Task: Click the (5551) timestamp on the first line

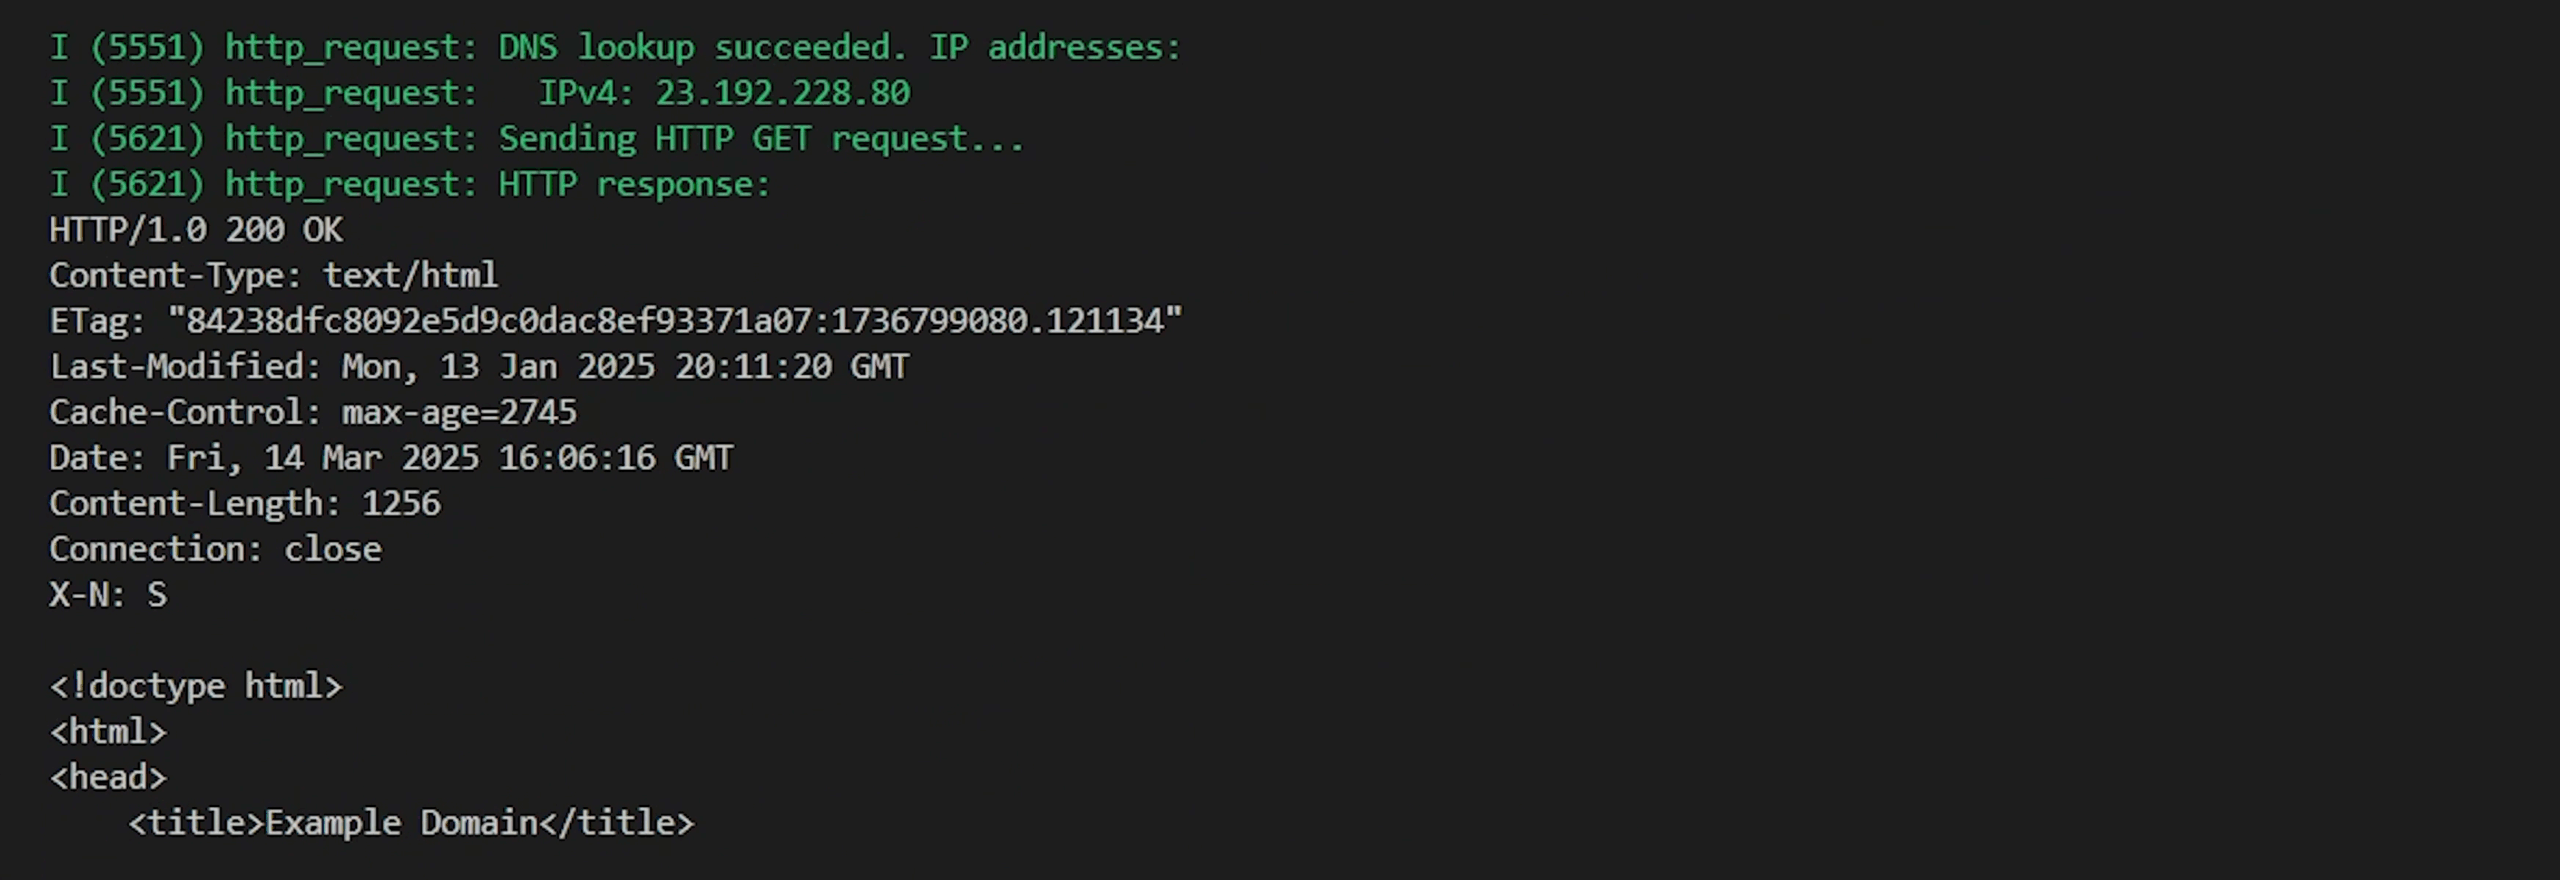Action: (147, 47)
